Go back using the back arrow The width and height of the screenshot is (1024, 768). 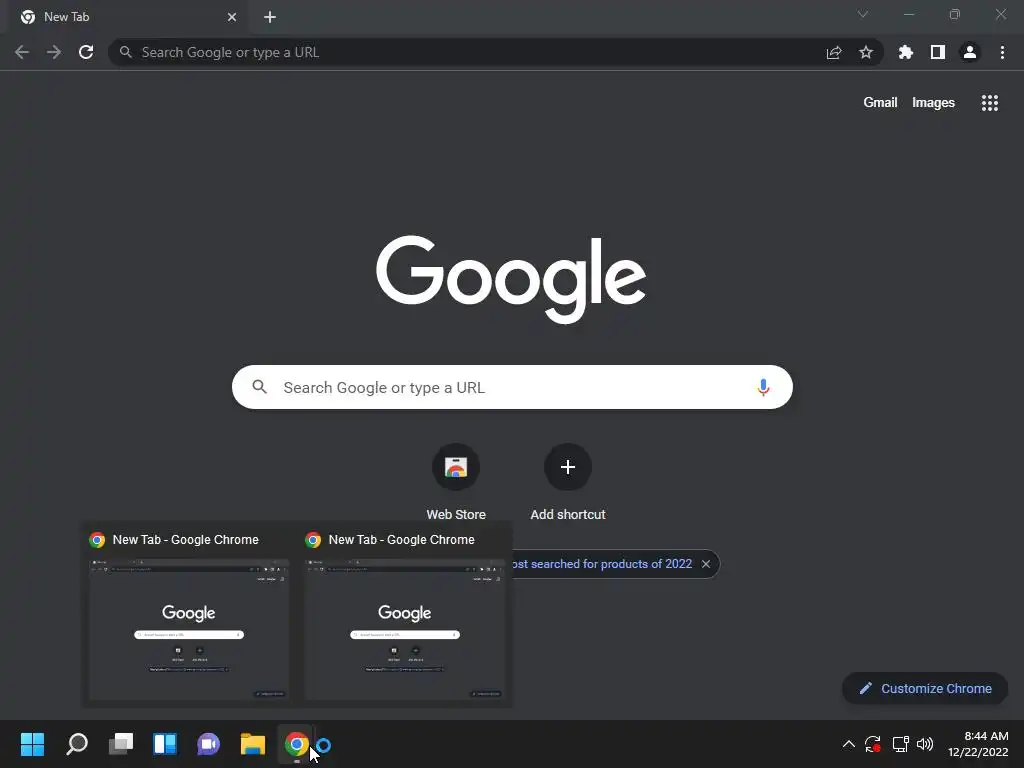(x=22, y=52)
